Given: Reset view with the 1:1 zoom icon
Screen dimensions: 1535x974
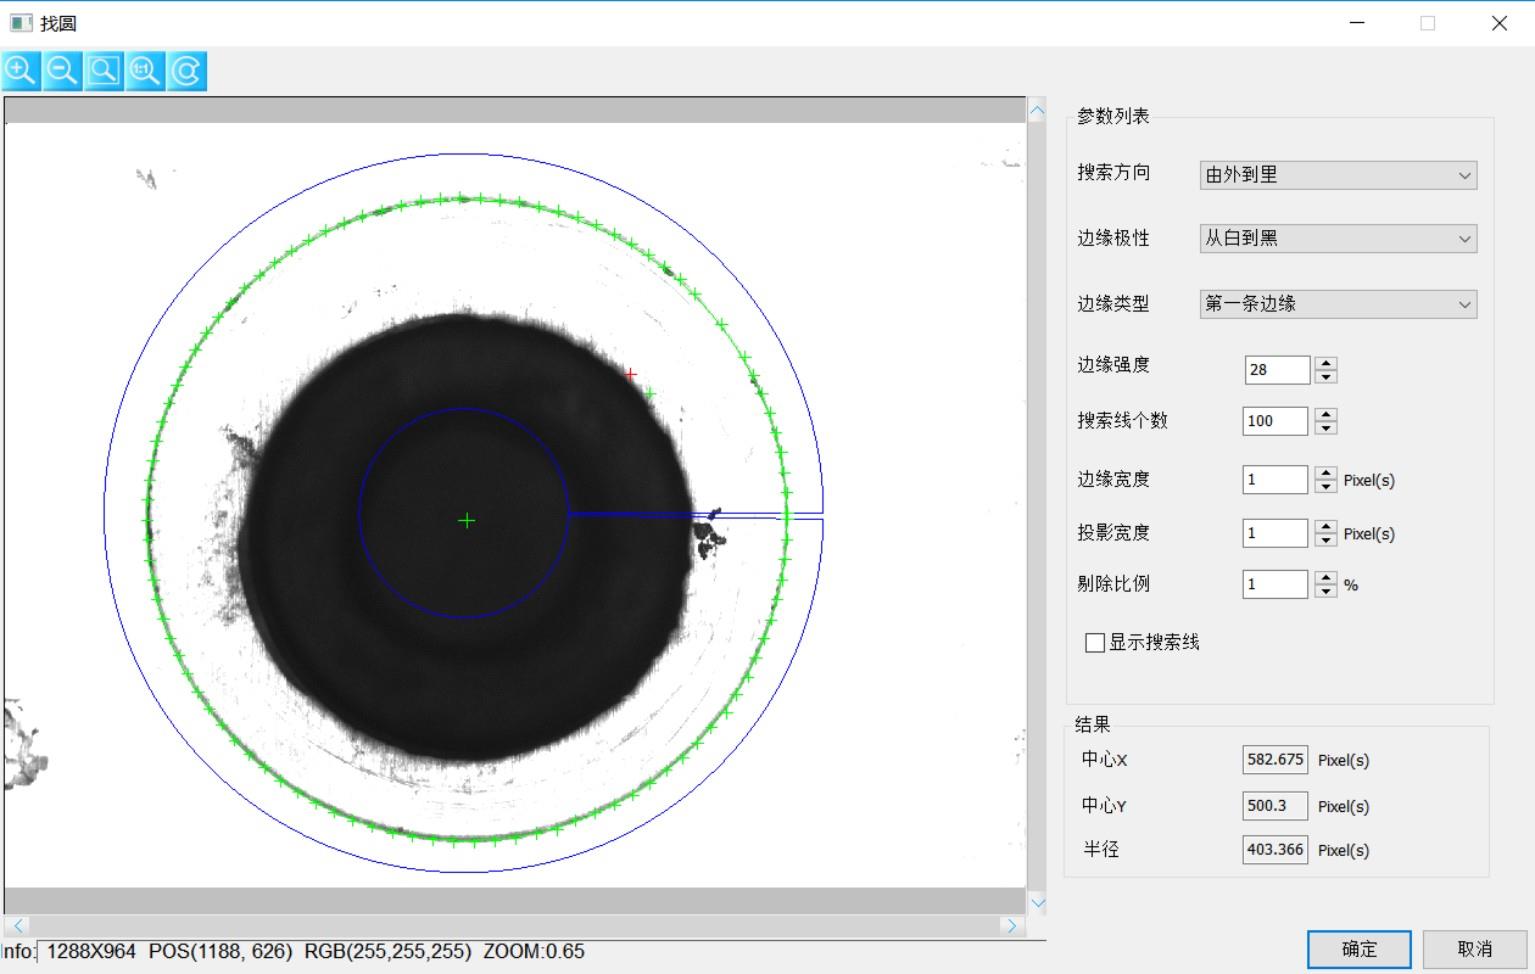Looking at the screenshot, I should click(x=145, y=71).
